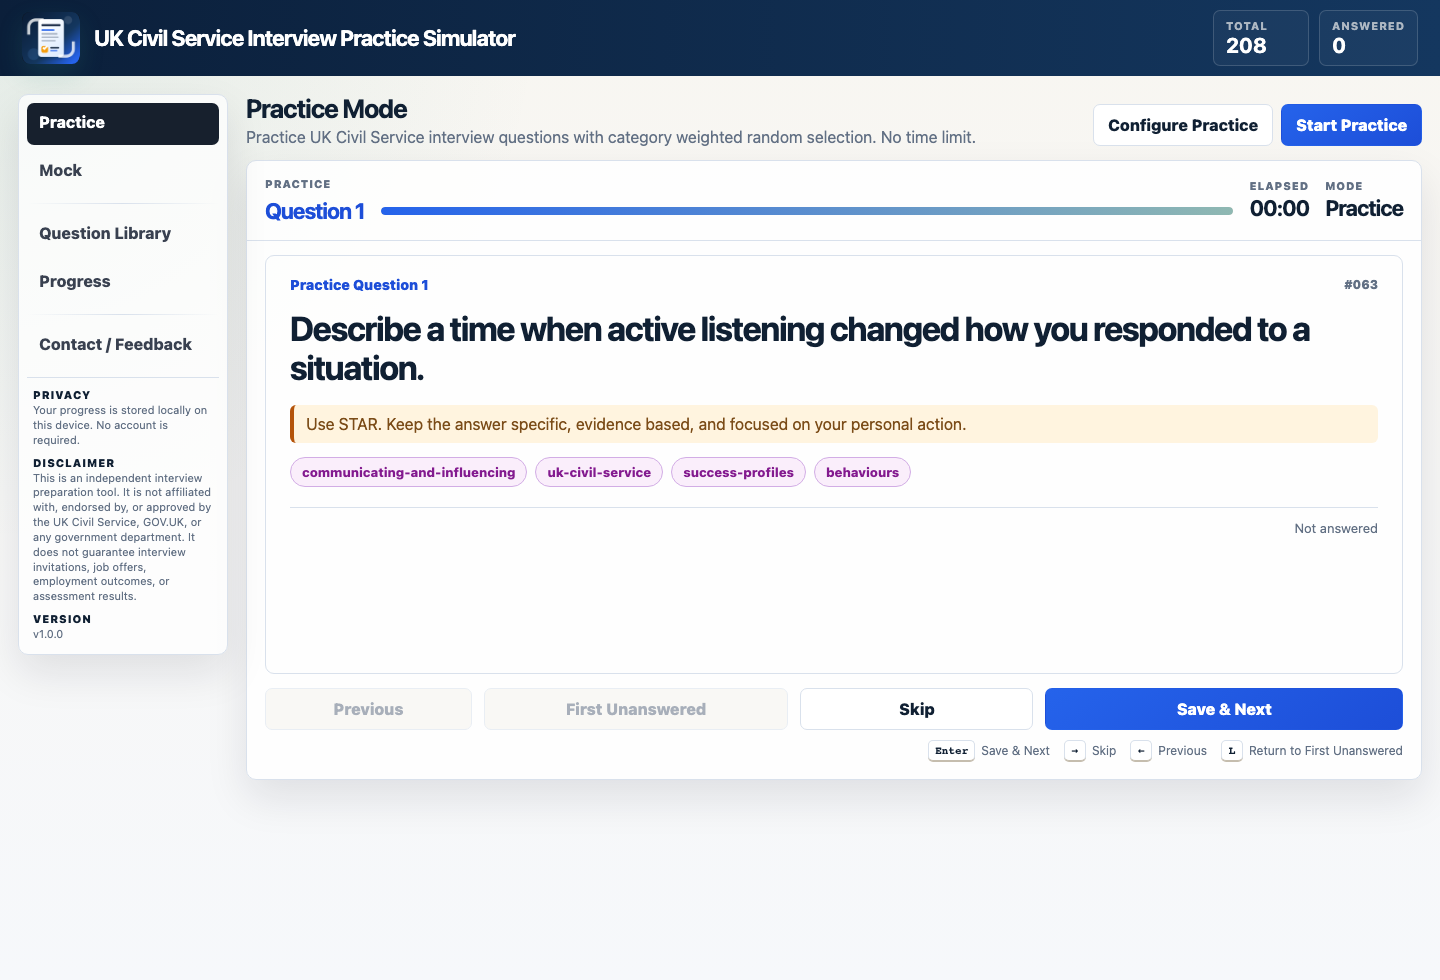Select the uk-civil-service tag
This screenshot has height=980, width=1440.
[x=599, y=472]
